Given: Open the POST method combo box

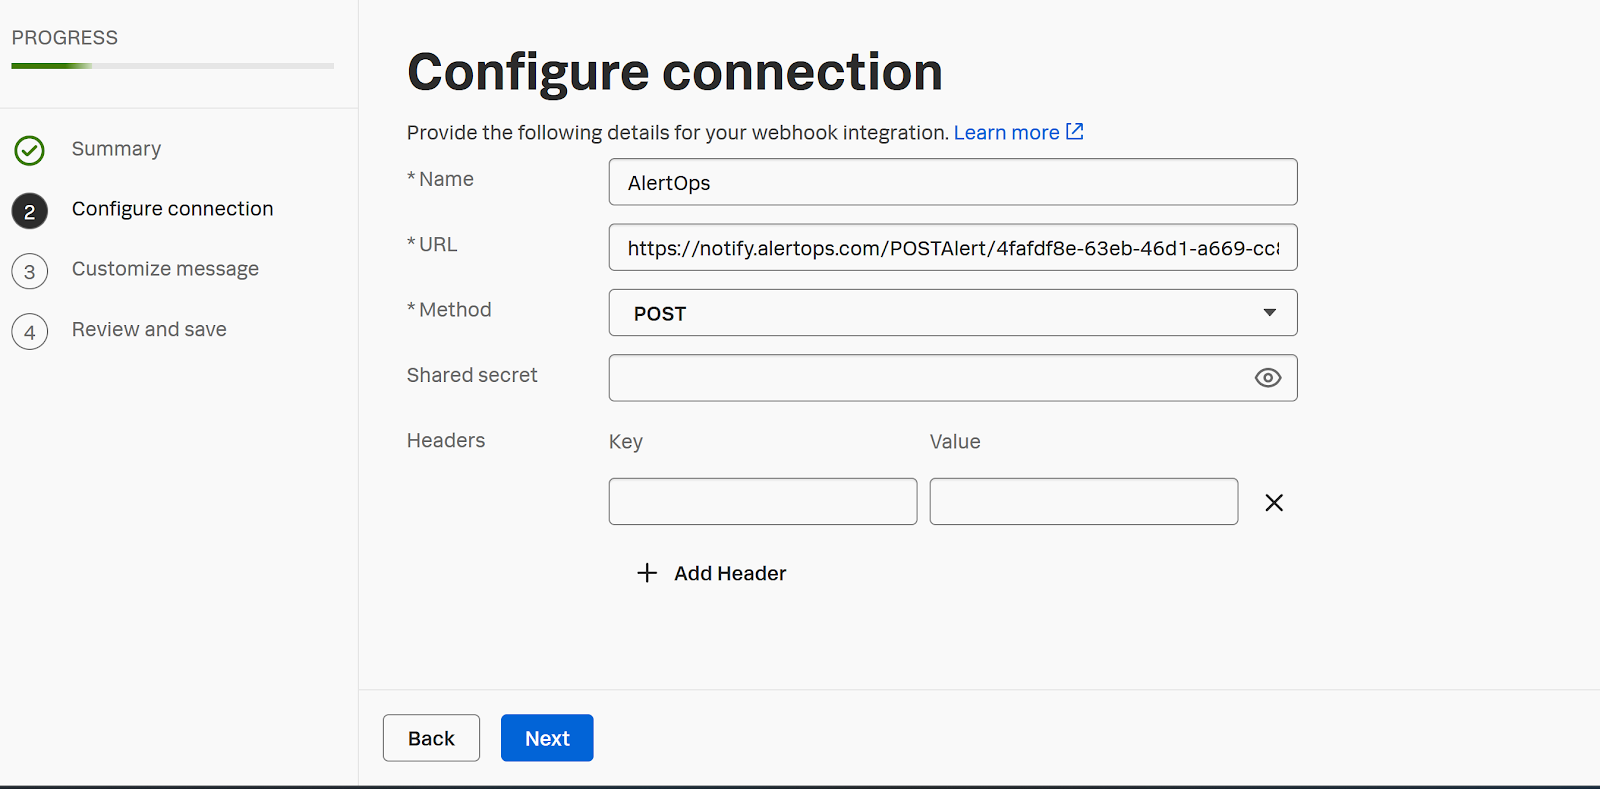Looking at the screenshot, I should 940,313.
